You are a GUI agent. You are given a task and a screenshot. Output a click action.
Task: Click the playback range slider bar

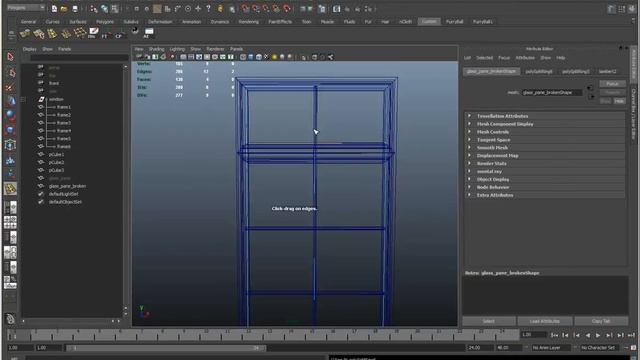[x=166, y=348]
